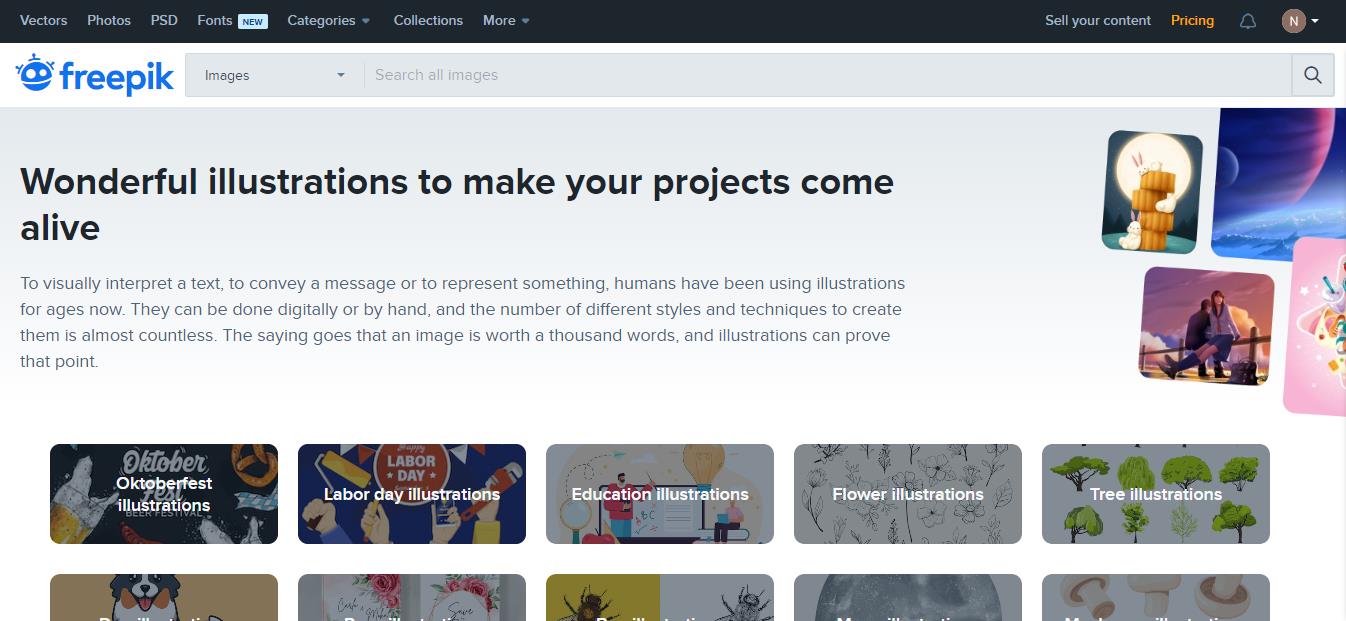Open the user avatar account menu

pyautogui.click(x=1300, y=21)
